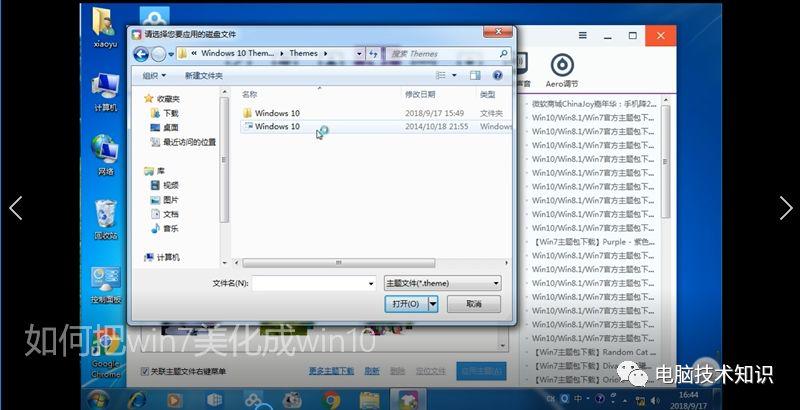
Task: Toggle the 关联主题文件右键菜单 checkbox
Action: coord(145,372)
